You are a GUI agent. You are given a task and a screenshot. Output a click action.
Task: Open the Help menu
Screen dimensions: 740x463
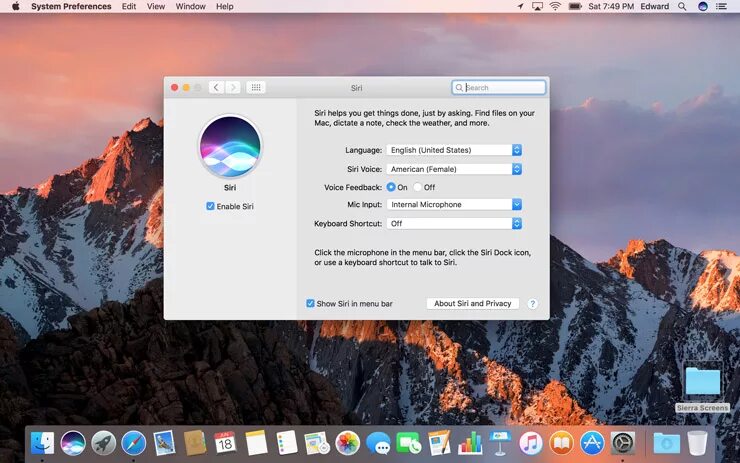pyautogui.click(x=225, y=7)
